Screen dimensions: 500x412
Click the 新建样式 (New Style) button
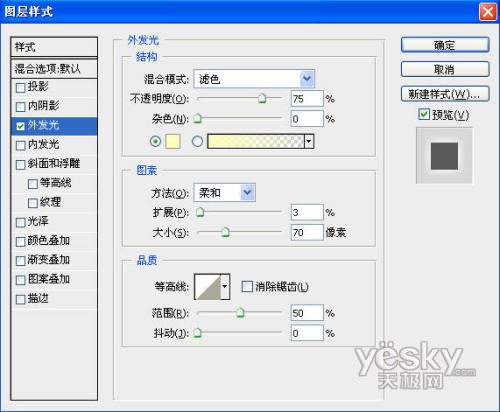445,94
